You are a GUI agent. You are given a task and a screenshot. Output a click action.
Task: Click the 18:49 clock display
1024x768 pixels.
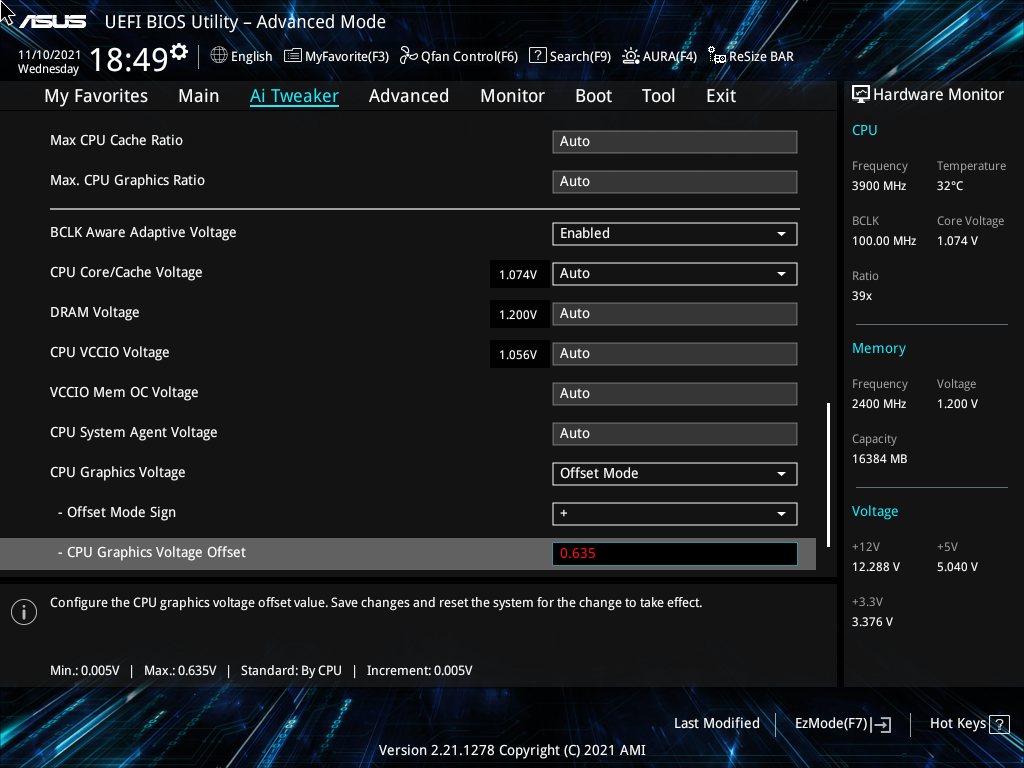(129, 59)
